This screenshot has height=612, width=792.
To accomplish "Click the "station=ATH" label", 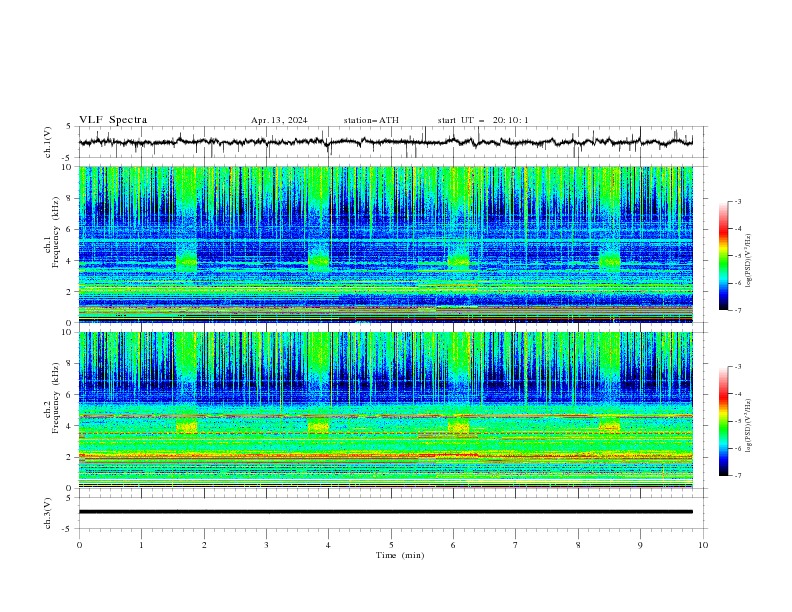I will 371,120.
